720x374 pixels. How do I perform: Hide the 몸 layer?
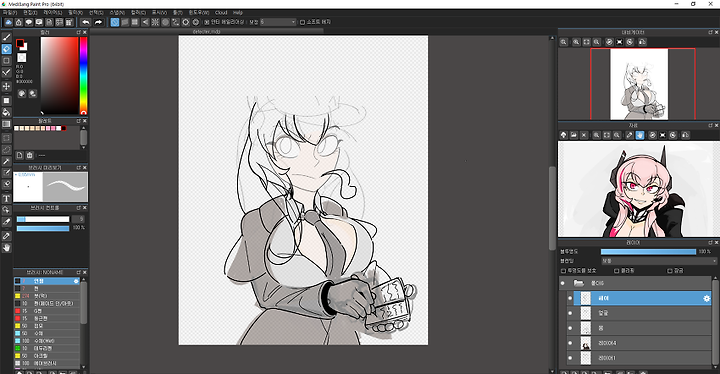pos(570,328)
